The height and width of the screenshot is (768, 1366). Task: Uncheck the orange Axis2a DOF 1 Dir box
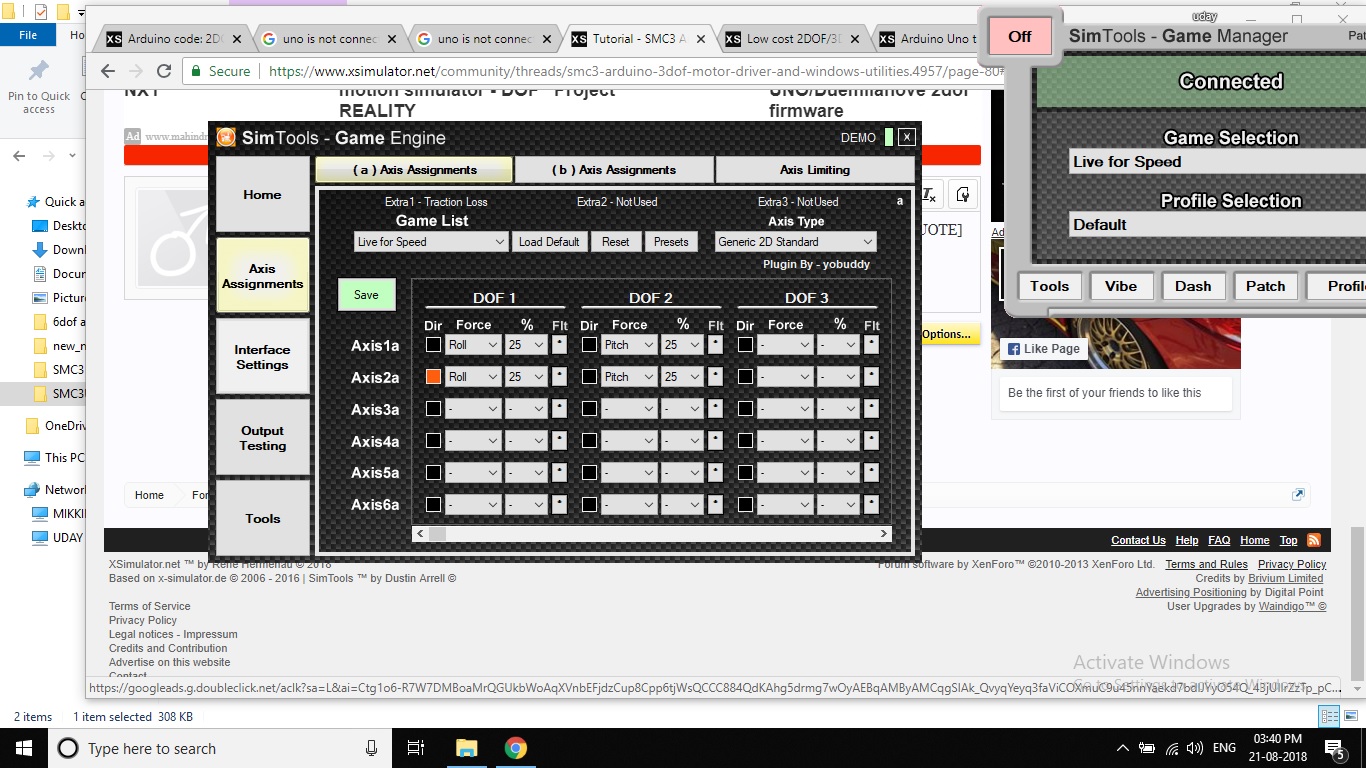[x=433, y=377]
